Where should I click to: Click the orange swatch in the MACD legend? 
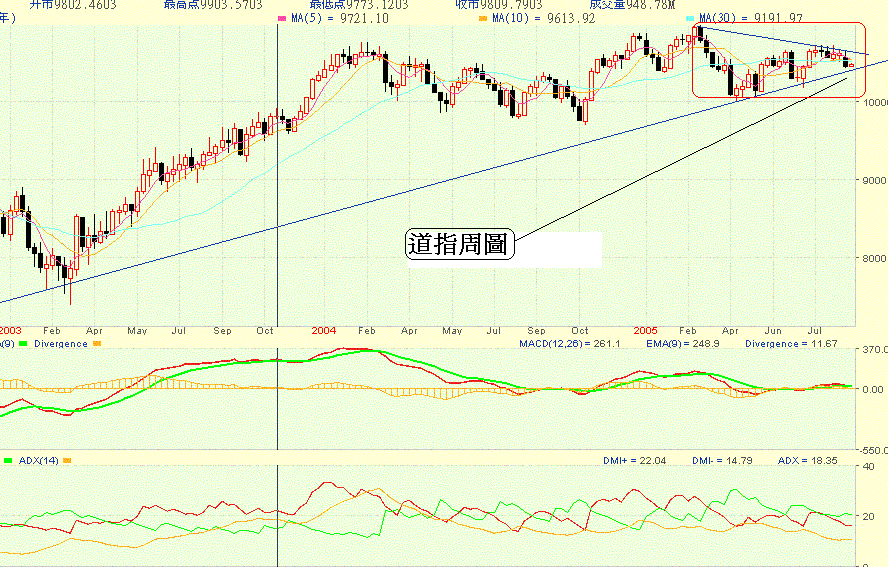coord(96,344)
